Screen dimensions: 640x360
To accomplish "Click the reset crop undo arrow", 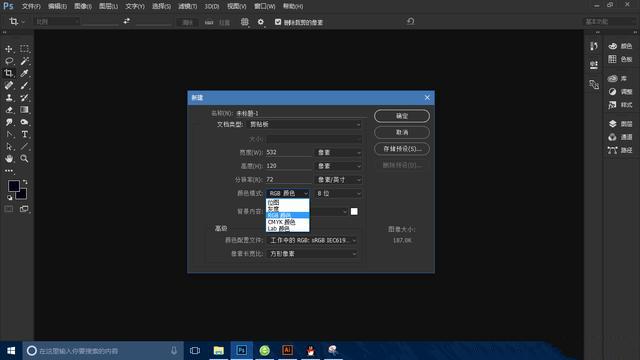I will (x=411, y=21).
